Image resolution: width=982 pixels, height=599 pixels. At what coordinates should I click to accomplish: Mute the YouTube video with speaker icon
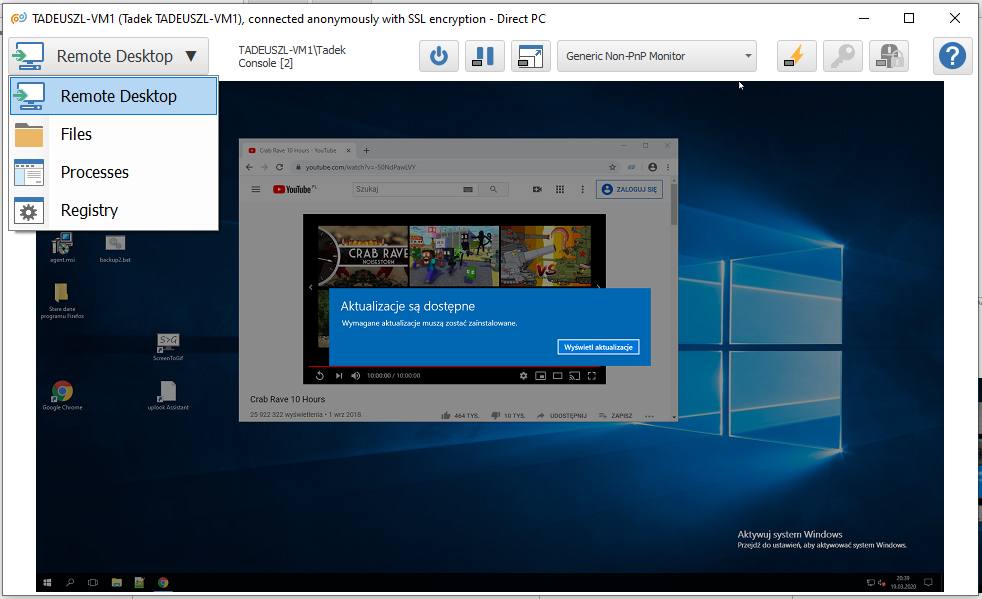[355, 376]
